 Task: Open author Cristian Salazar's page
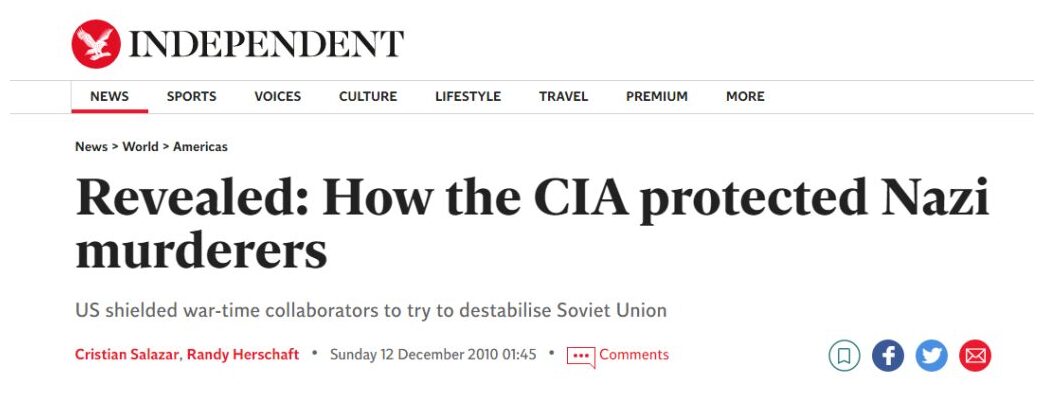127,355
